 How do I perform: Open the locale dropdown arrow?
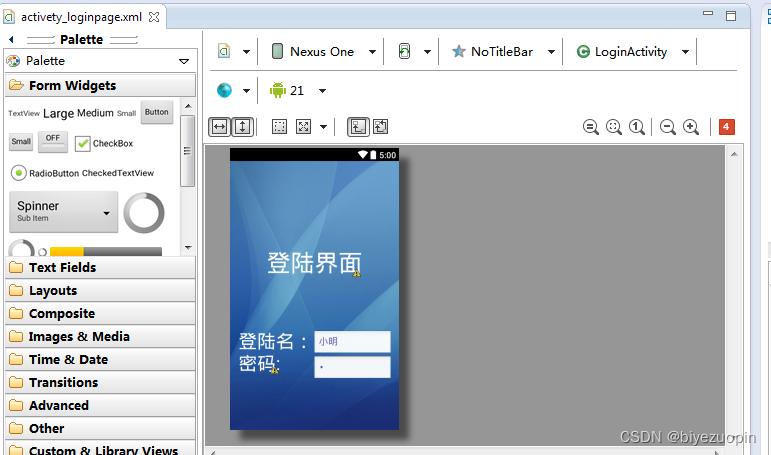pos(246,91)
